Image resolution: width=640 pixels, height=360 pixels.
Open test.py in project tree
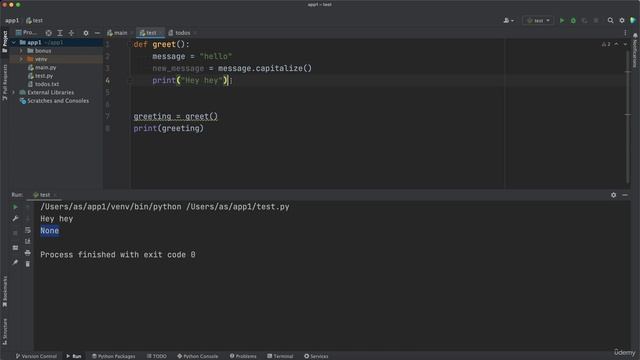tap(40, 76)
